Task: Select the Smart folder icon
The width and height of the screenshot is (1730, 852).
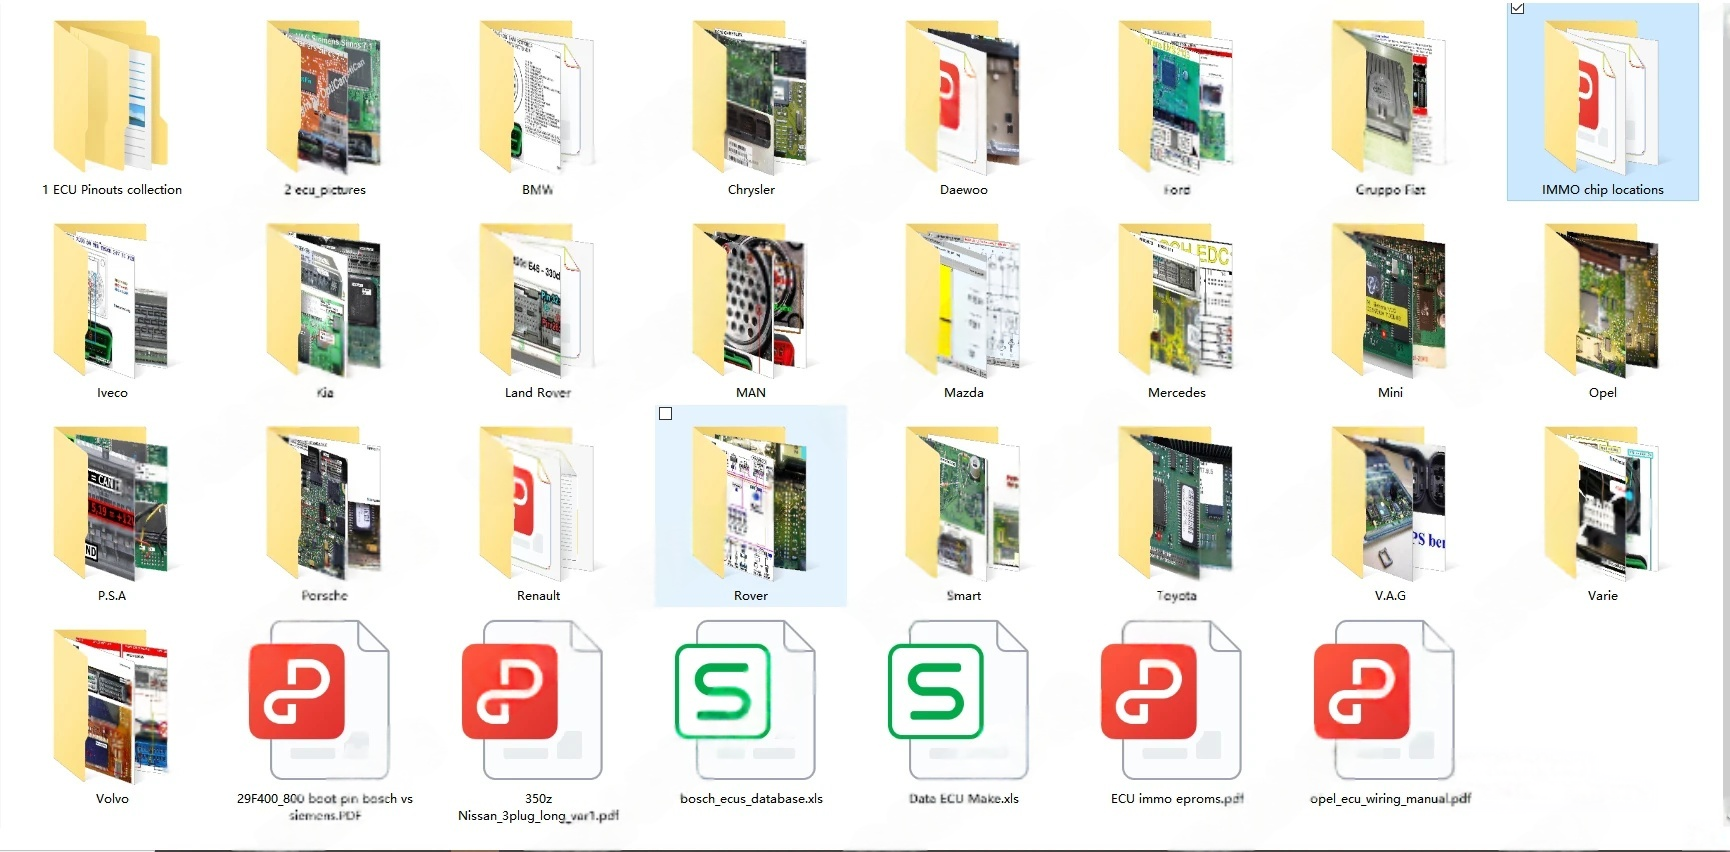Action: pyautogui.click(x=964, y=503)
